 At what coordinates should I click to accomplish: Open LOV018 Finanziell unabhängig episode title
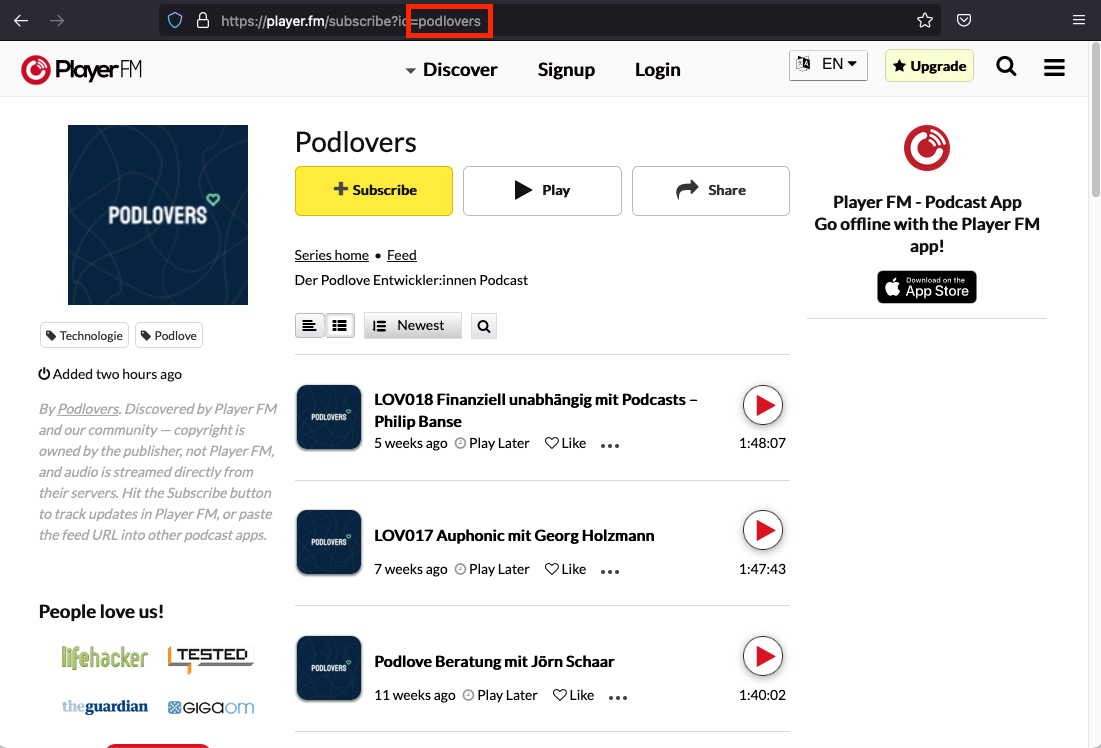point(536,410)
